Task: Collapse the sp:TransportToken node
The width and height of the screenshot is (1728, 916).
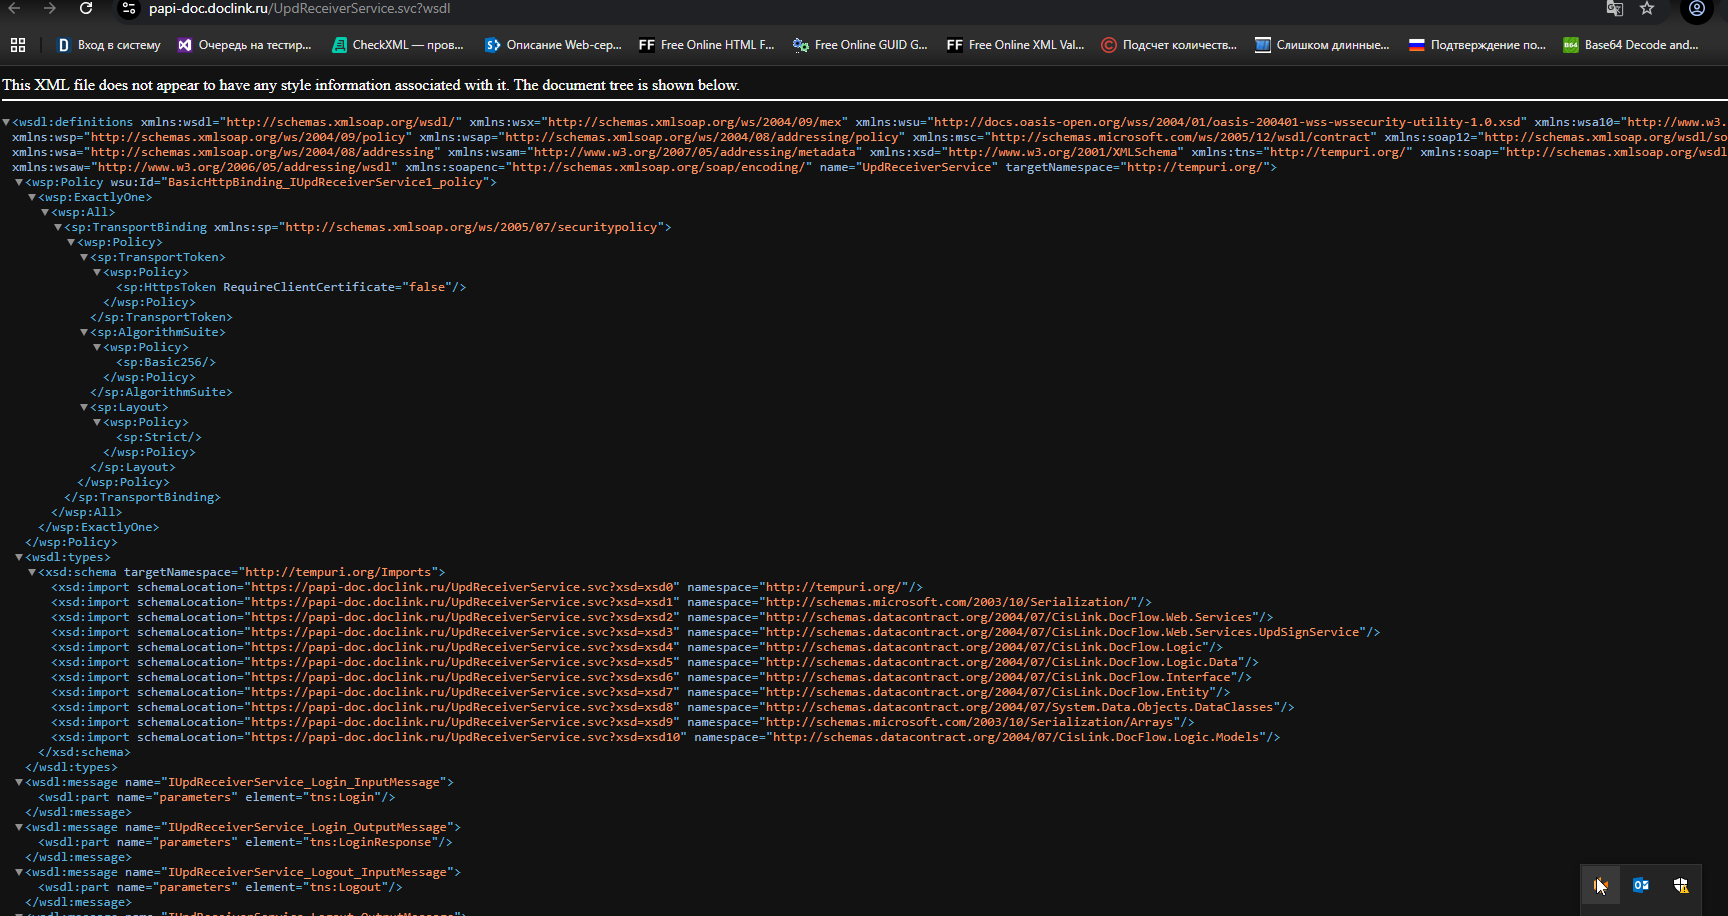Action: click(x=84, y=257)
